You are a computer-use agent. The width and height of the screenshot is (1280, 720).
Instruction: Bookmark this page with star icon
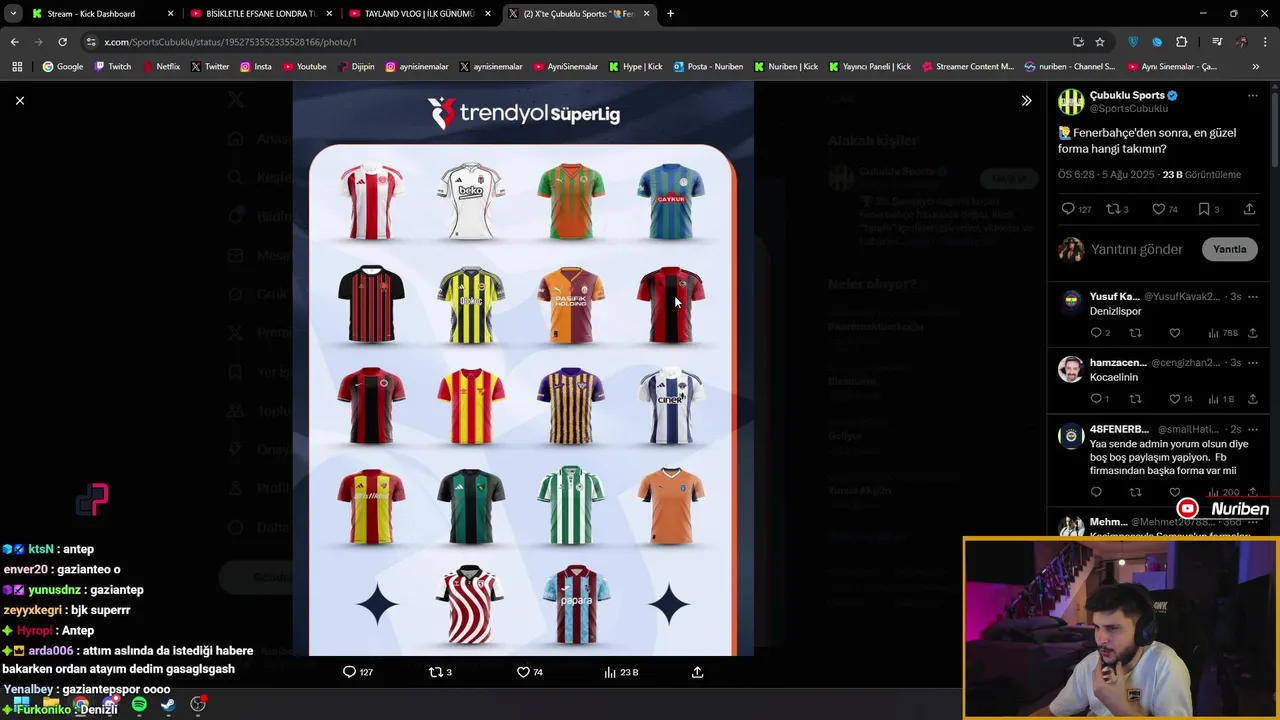(x=1100, y=42)
